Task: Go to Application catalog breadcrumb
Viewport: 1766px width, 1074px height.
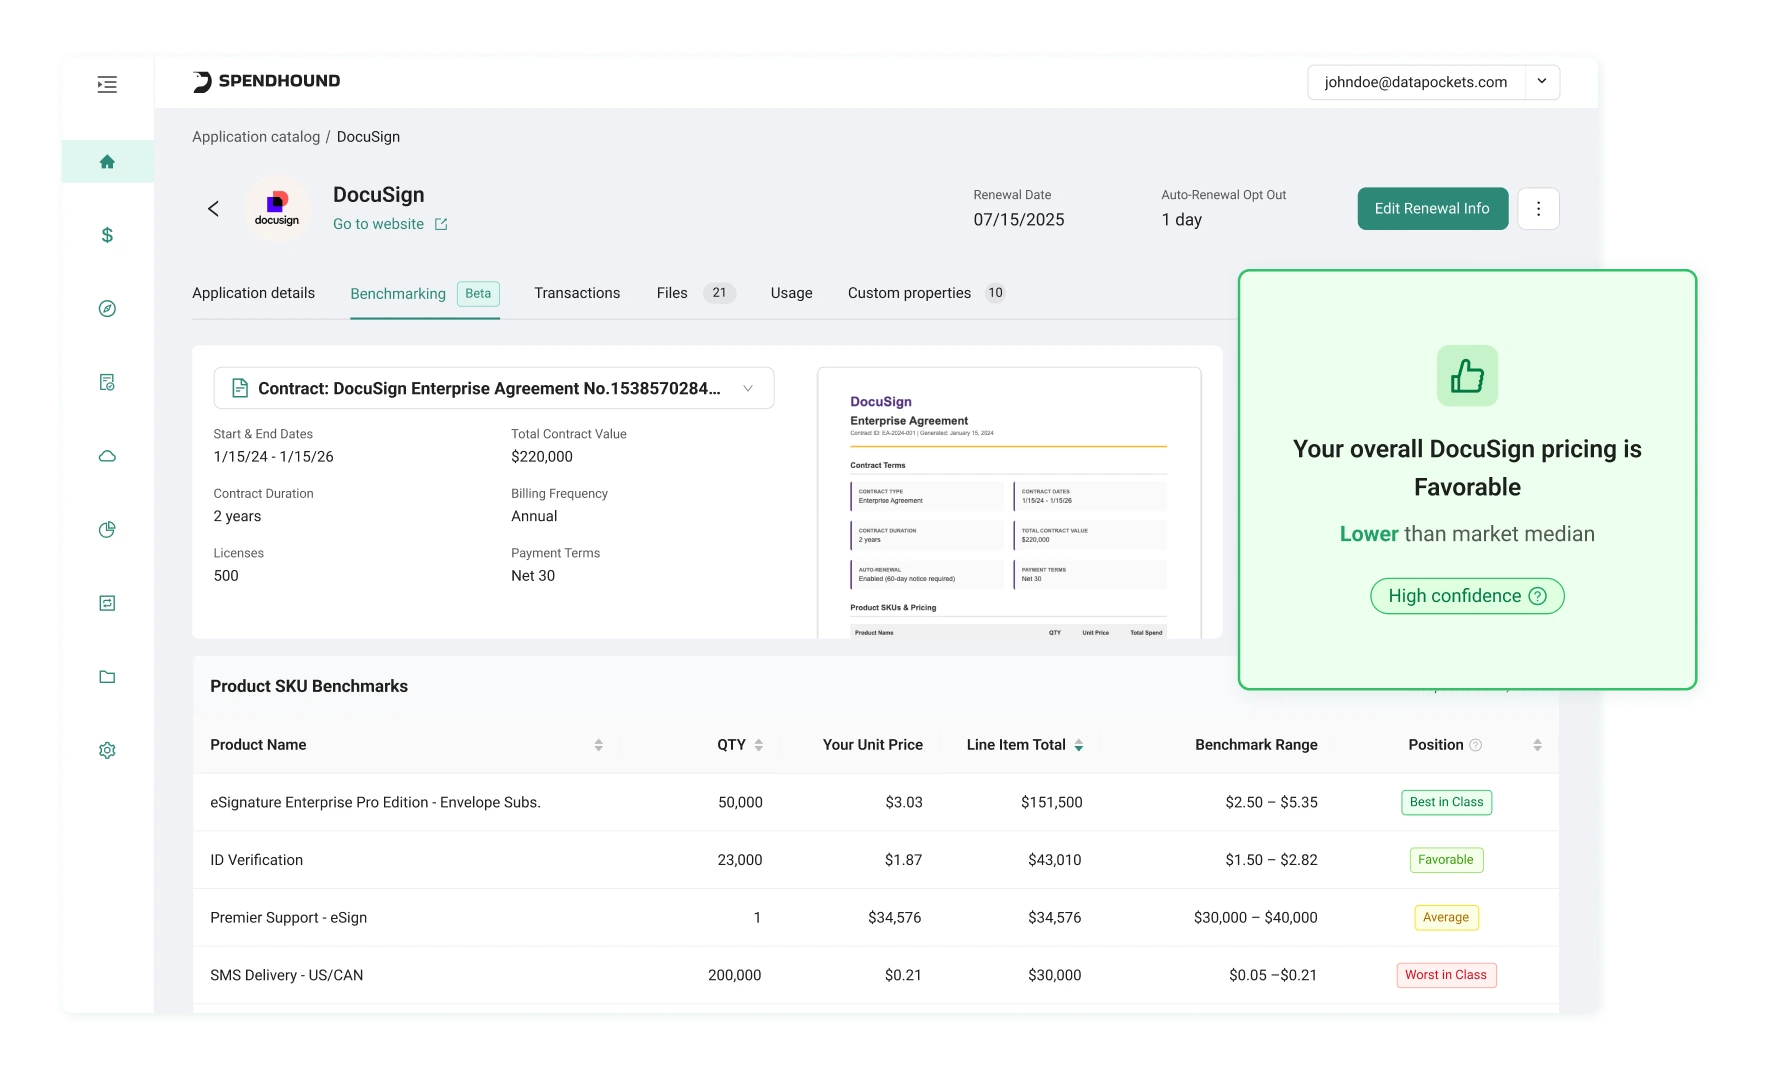Action: pos(256,137)
